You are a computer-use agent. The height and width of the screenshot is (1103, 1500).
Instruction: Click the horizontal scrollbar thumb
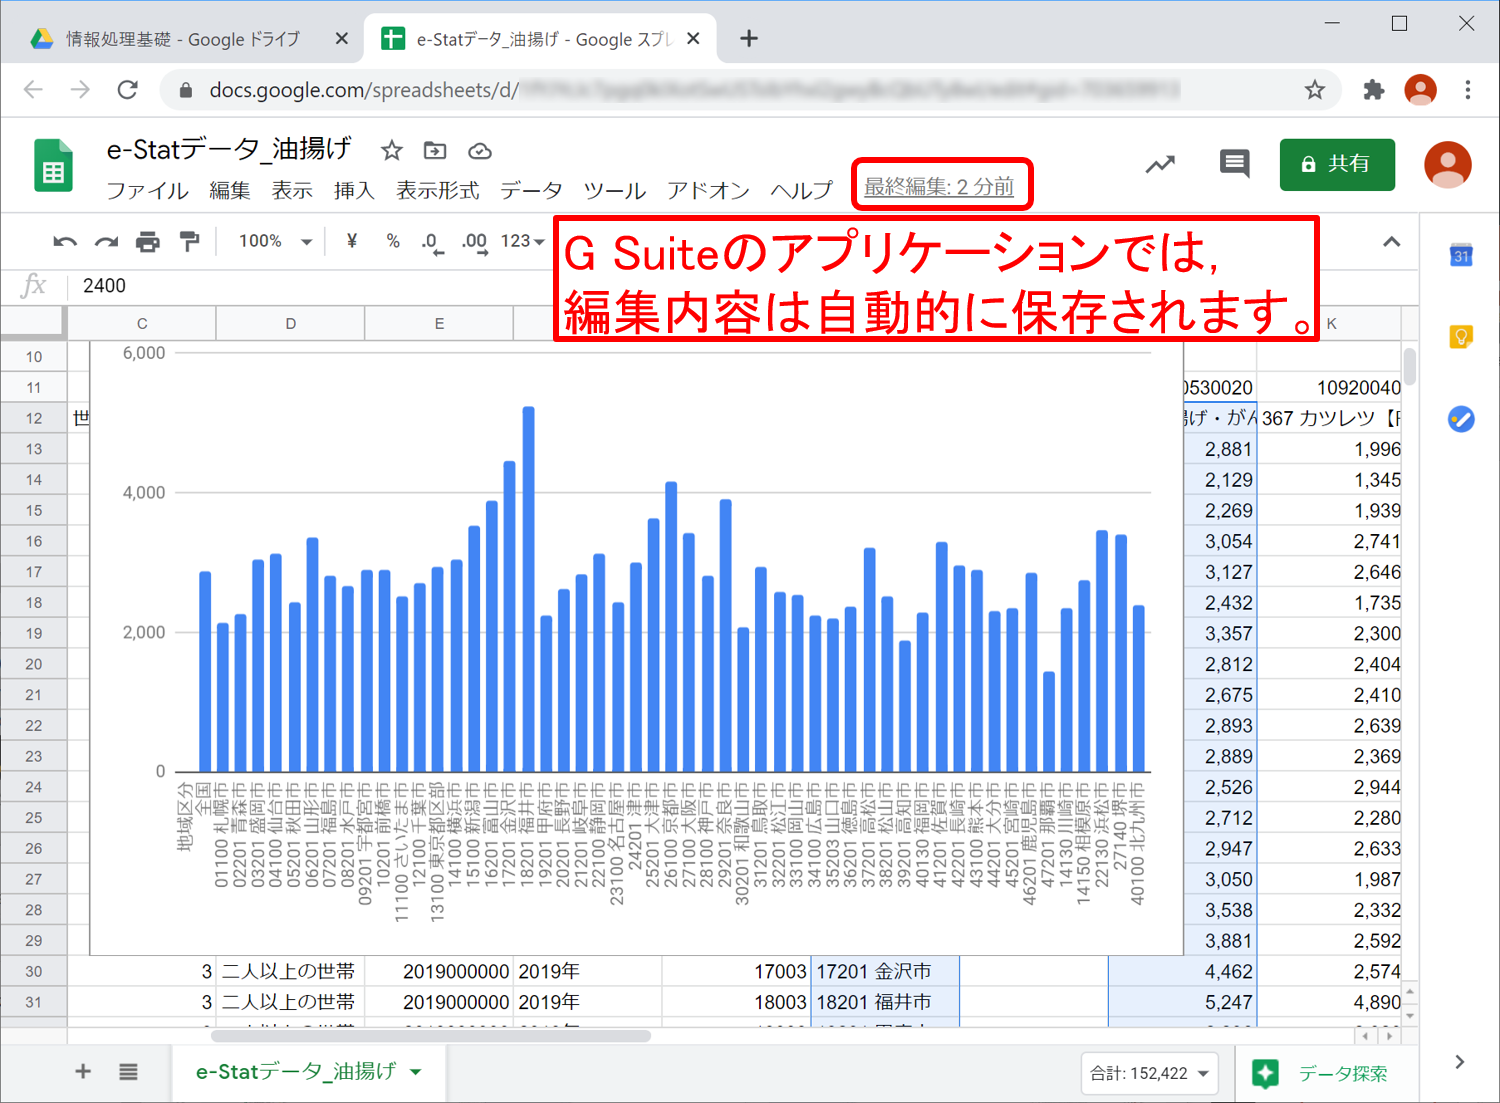point(431,1036)
